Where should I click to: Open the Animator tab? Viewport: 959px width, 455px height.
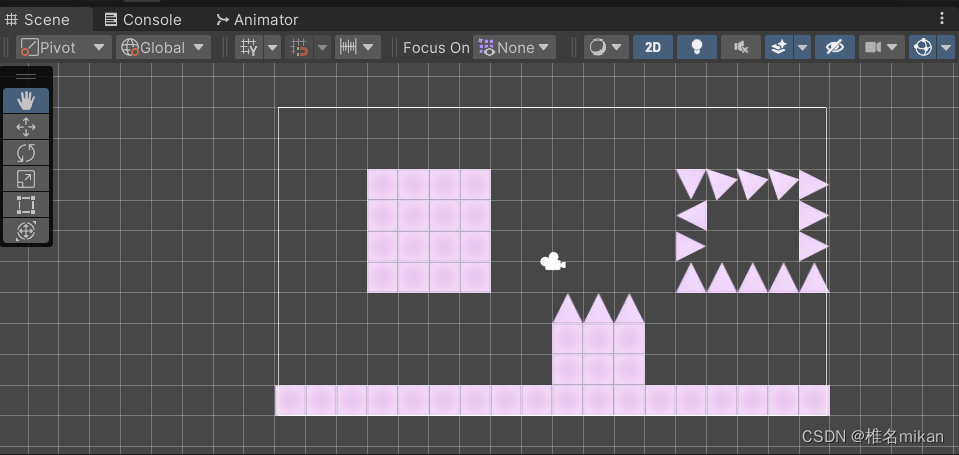coord(257,20)
